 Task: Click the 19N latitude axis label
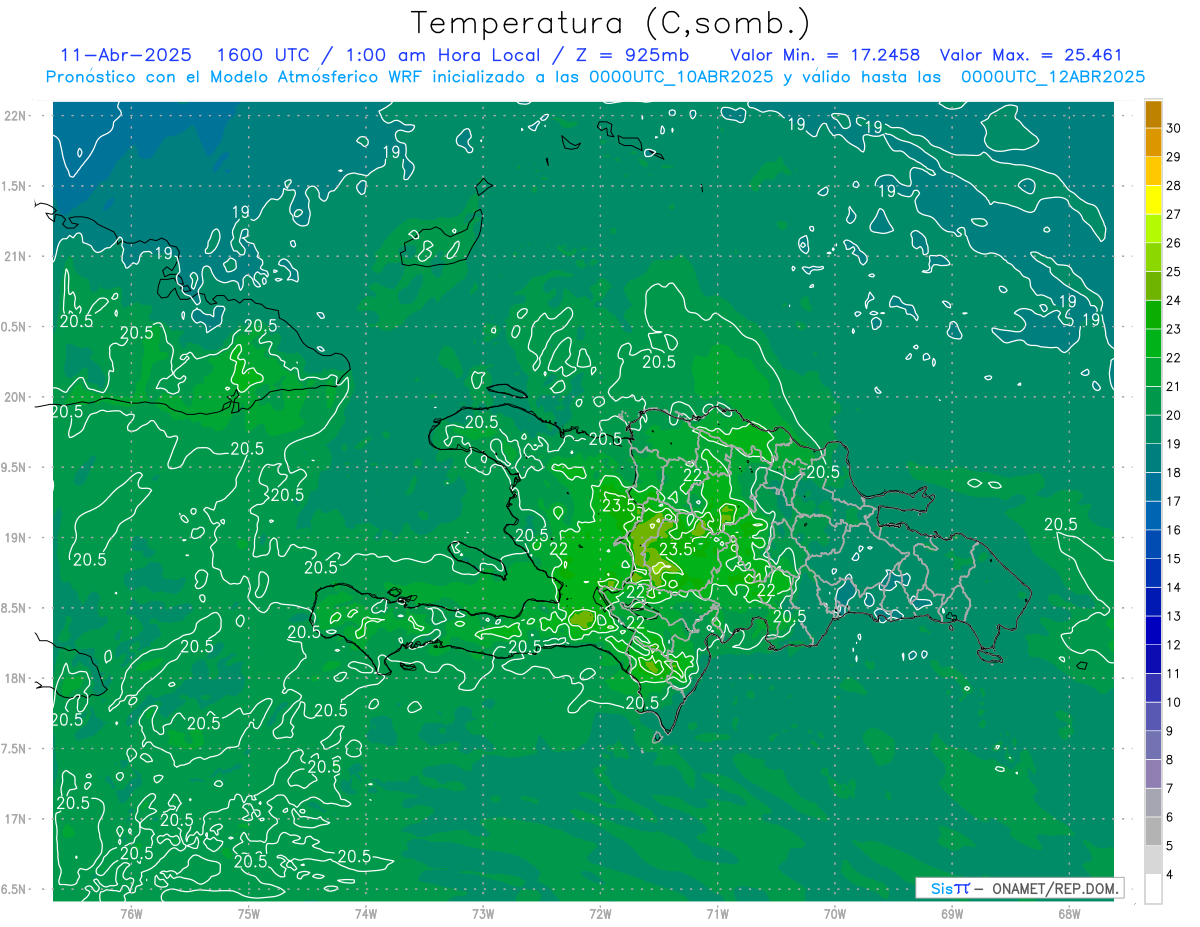17,538
